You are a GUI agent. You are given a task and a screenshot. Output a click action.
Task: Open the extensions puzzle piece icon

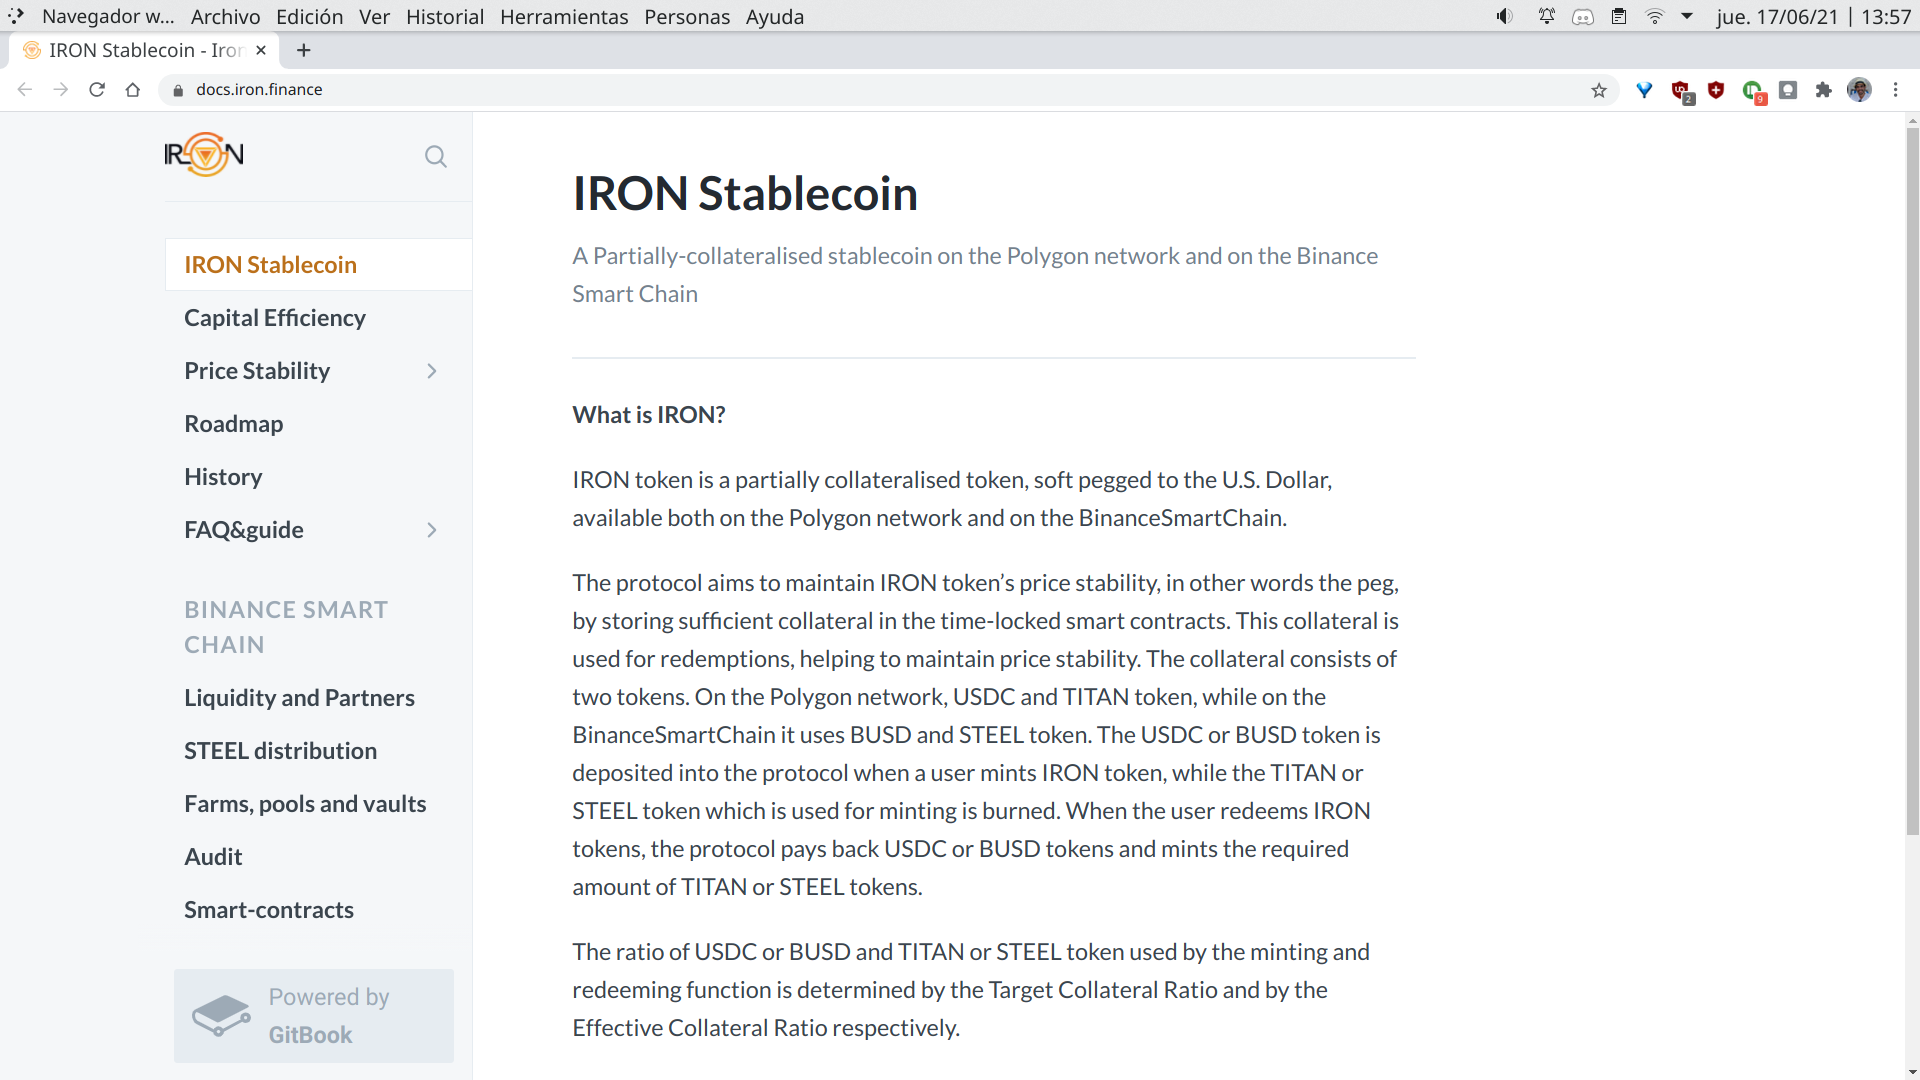pos(1823,90)
